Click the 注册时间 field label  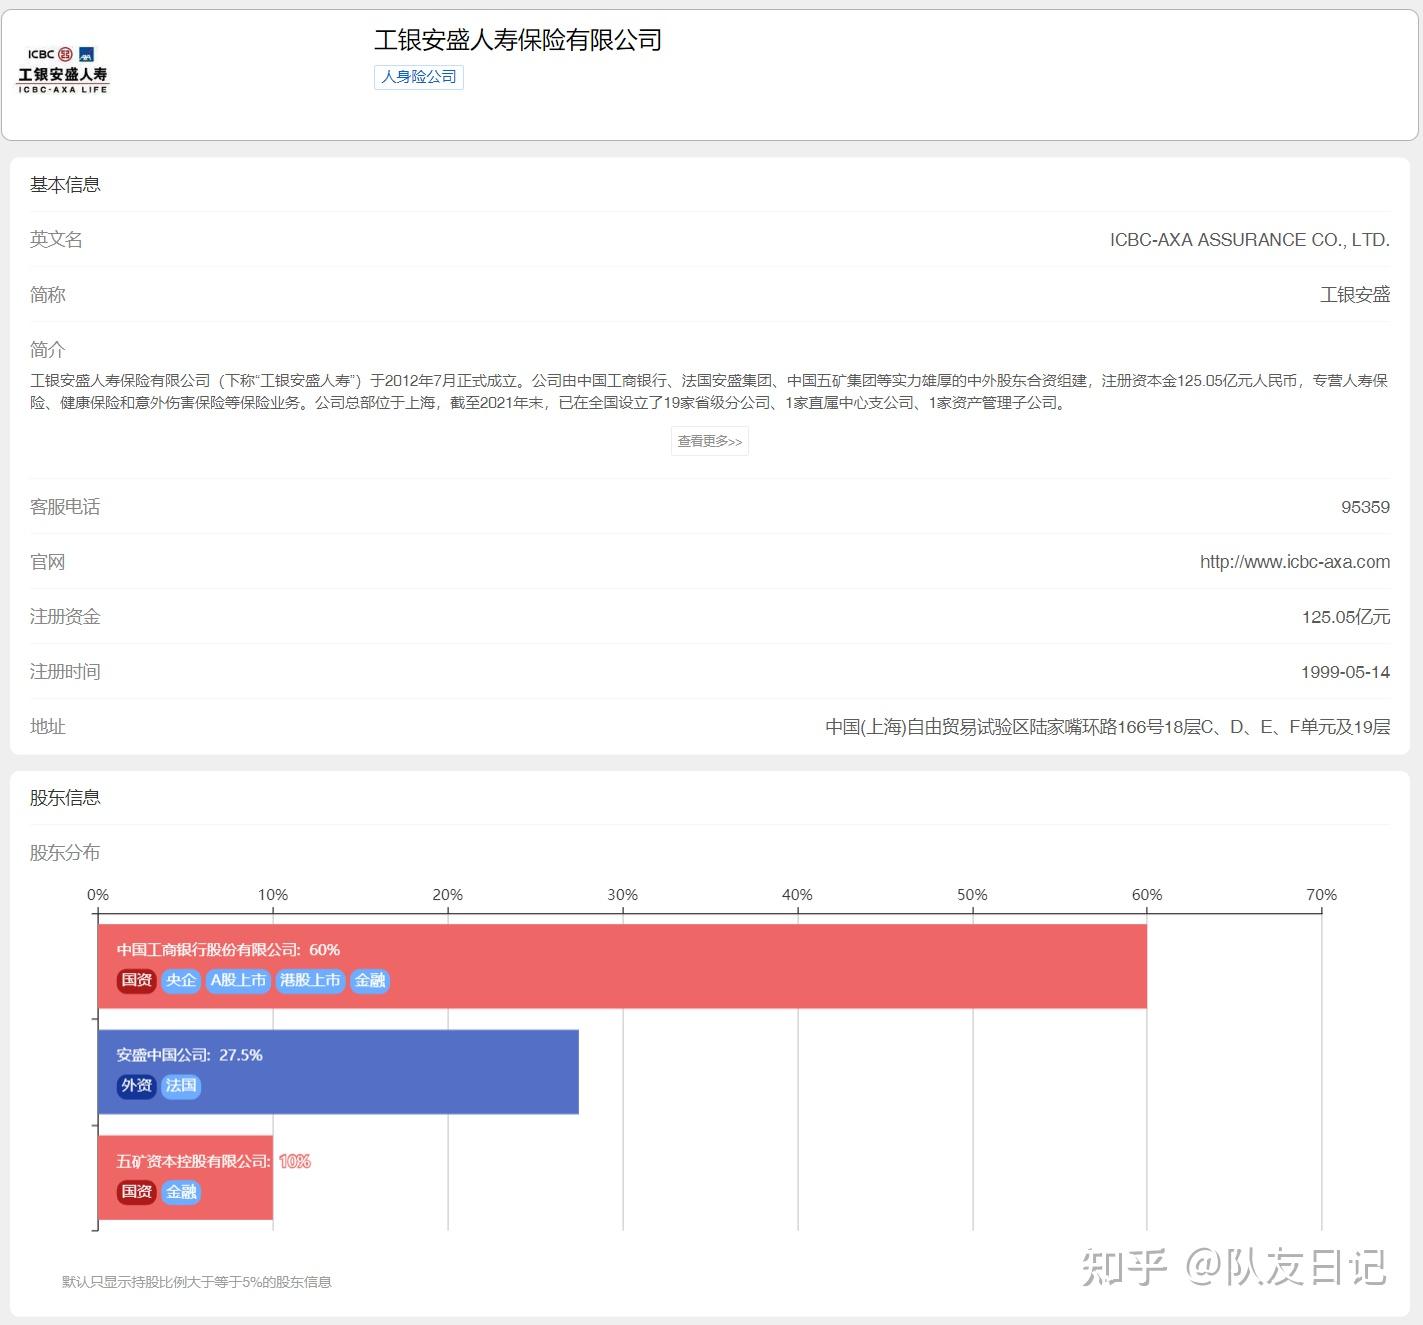pos(65,672)
